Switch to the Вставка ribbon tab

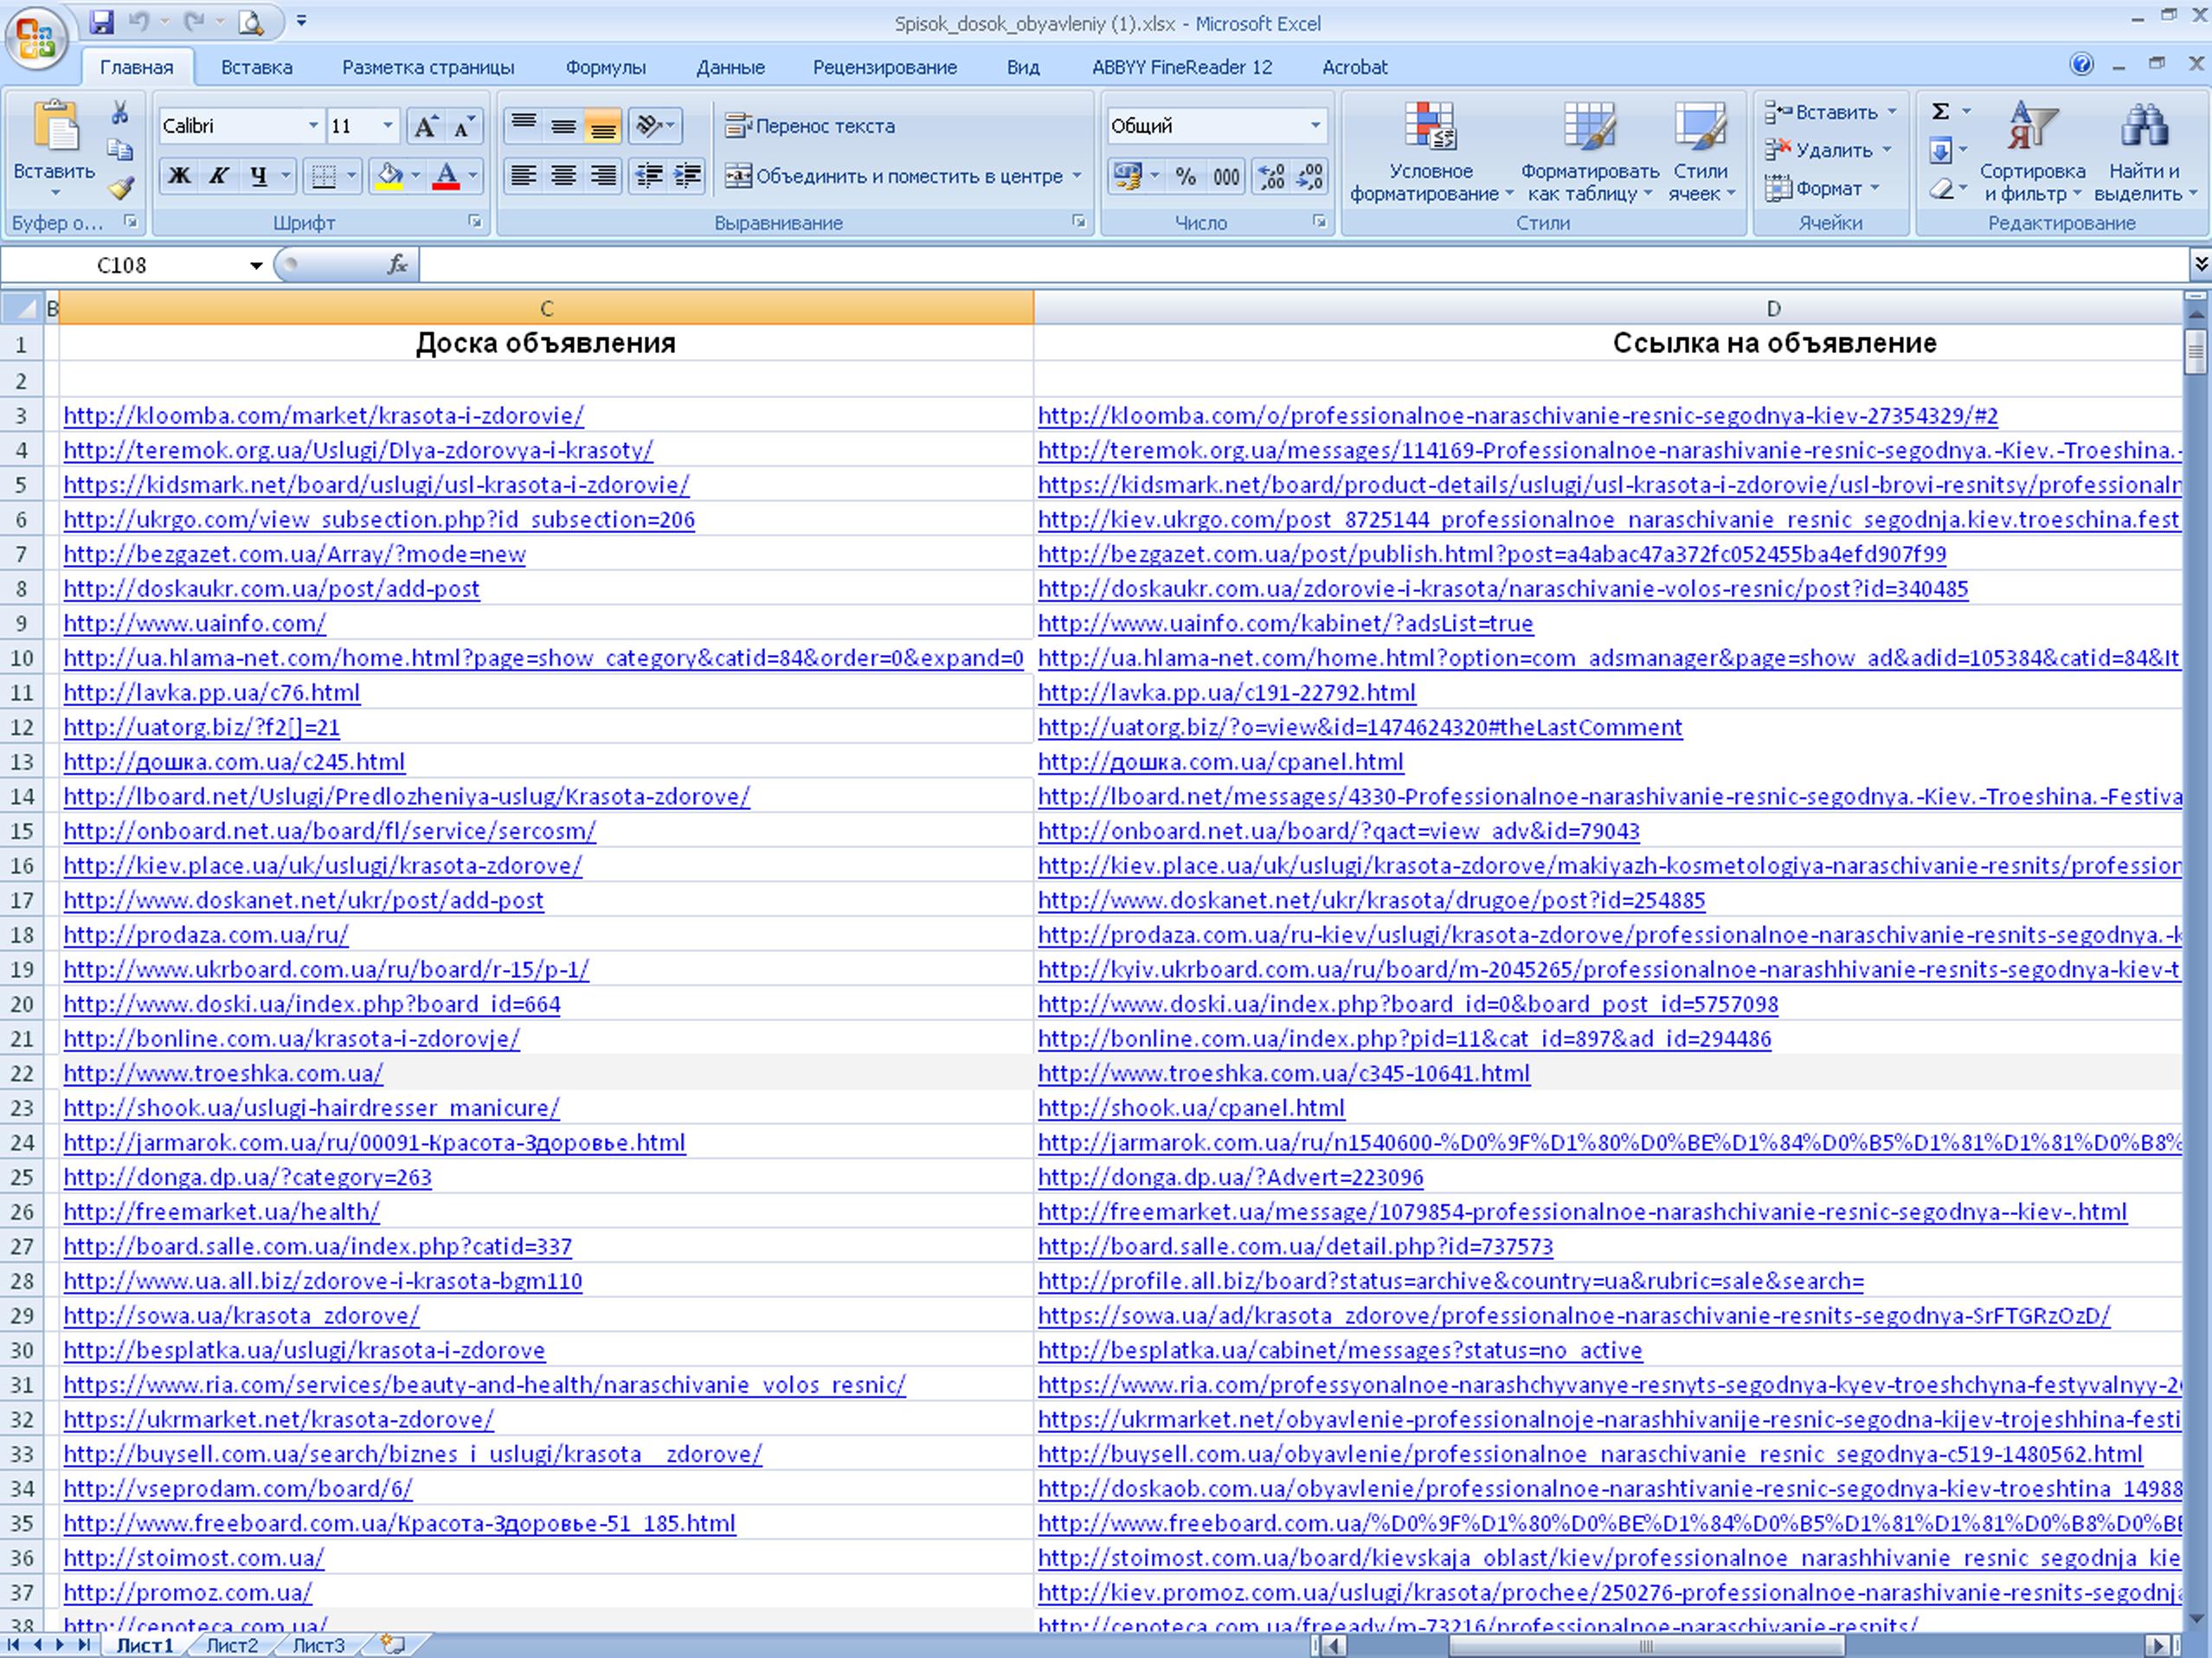tap(256, 67)
